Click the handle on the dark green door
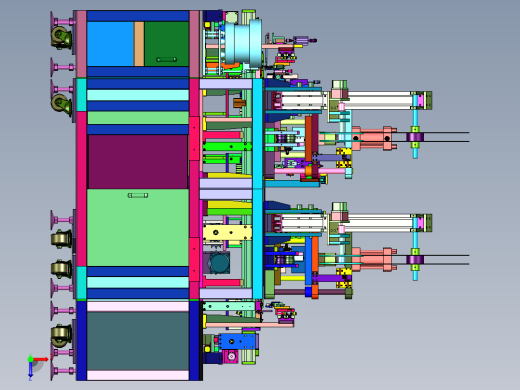The height and width of the screenshot is (390, 520). [167, 60]
